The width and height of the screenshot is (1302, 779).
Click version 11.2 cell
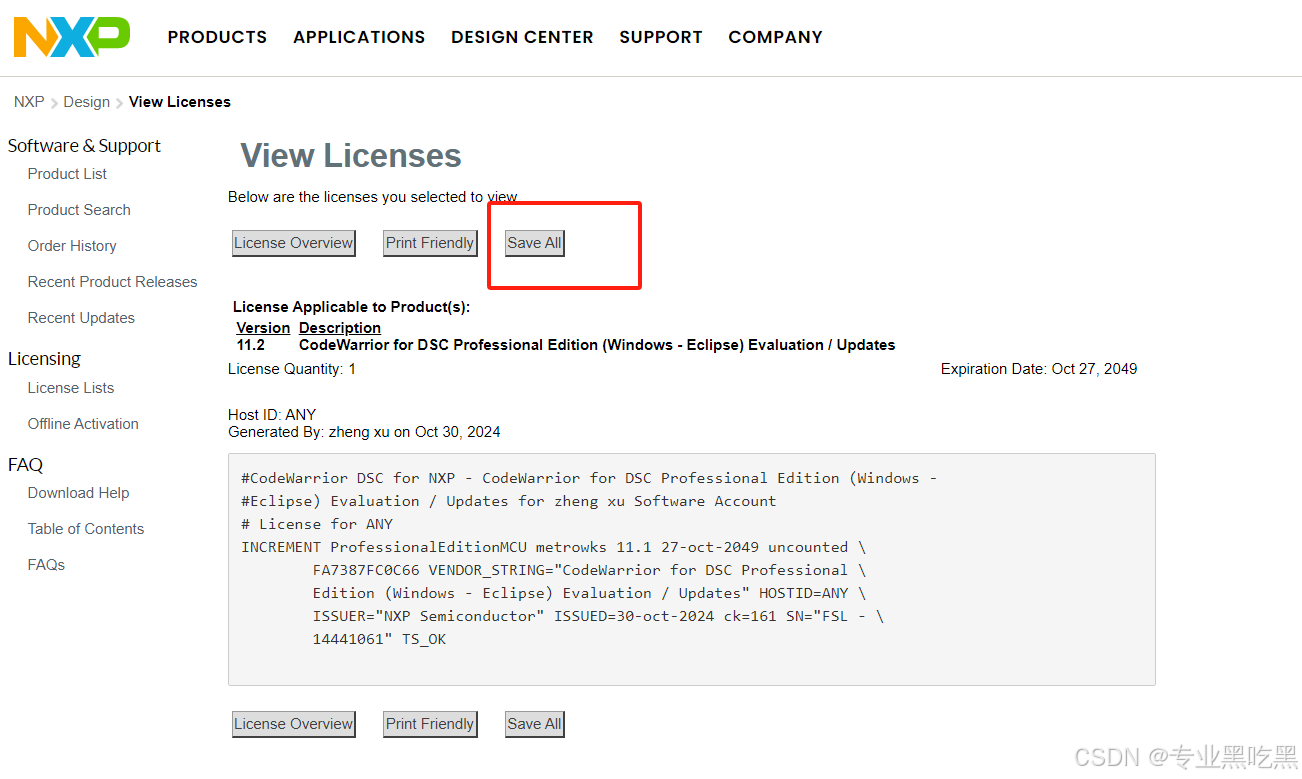(x=251, y=345)
